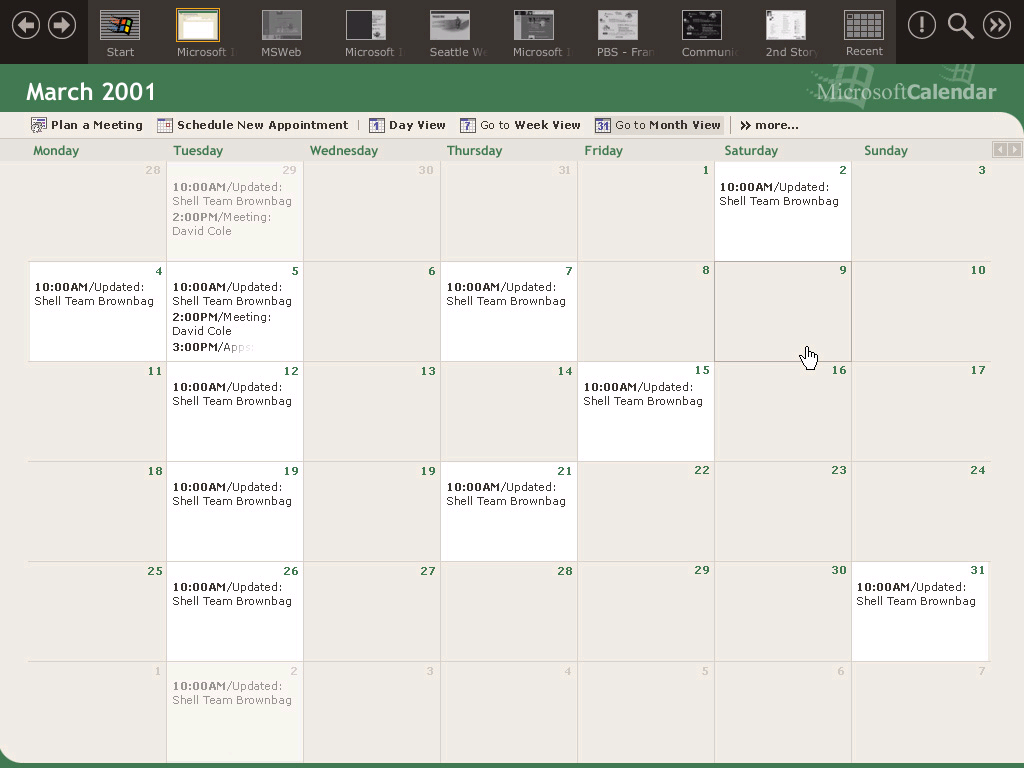Open the Shell Team Brownbag event on Thursday 7
This screenshot has width=1024, height=768.
pyautogui.click(x=506, y=294)
